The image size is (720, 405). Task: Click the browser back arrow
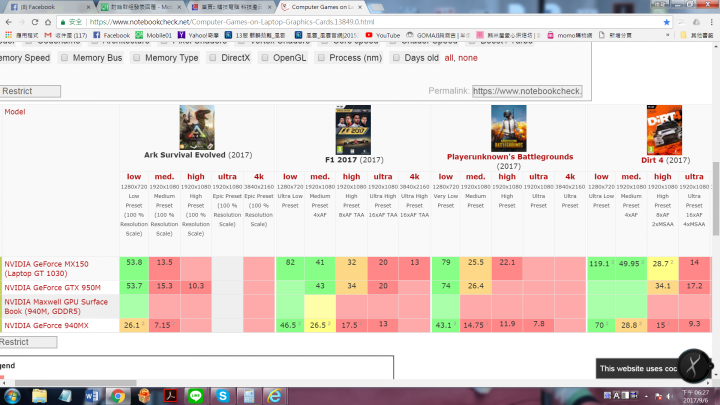(9, 22)
